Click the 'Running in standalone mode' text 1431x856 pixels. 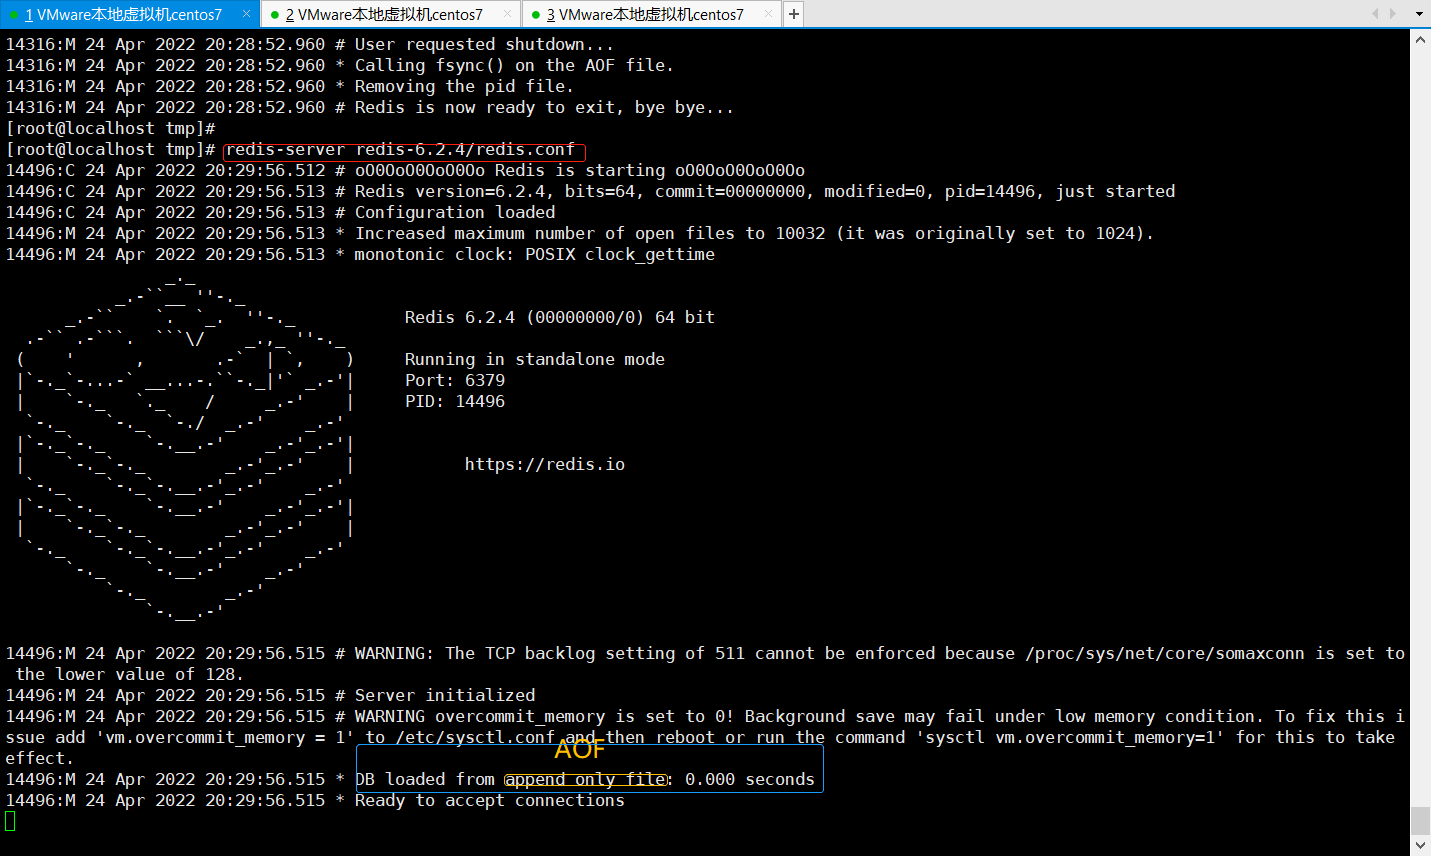[535, 359]
